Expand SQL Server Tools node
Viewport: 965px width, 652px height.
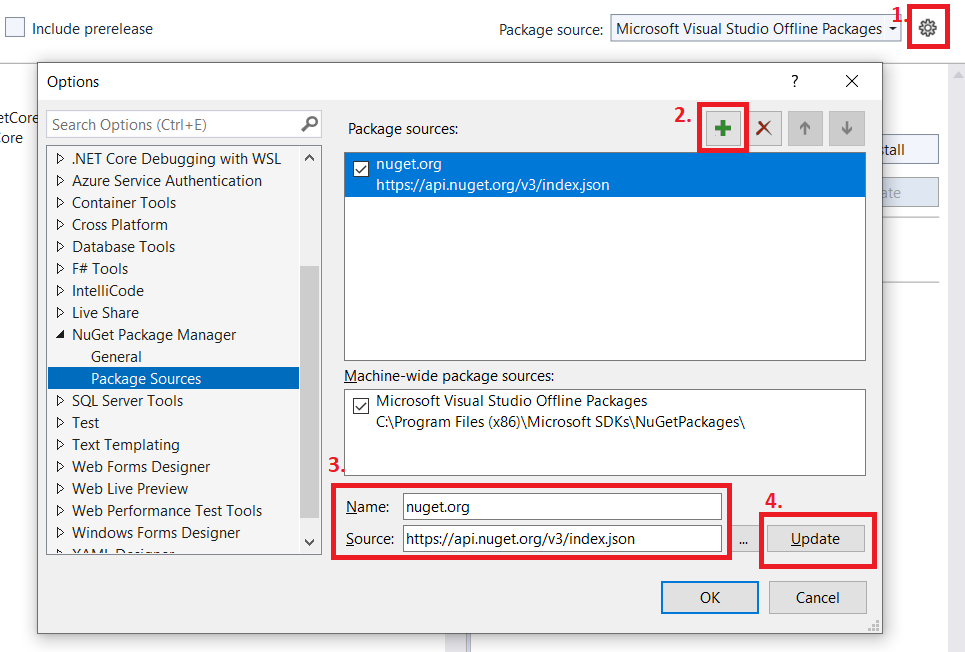click(x=60, y=401)
